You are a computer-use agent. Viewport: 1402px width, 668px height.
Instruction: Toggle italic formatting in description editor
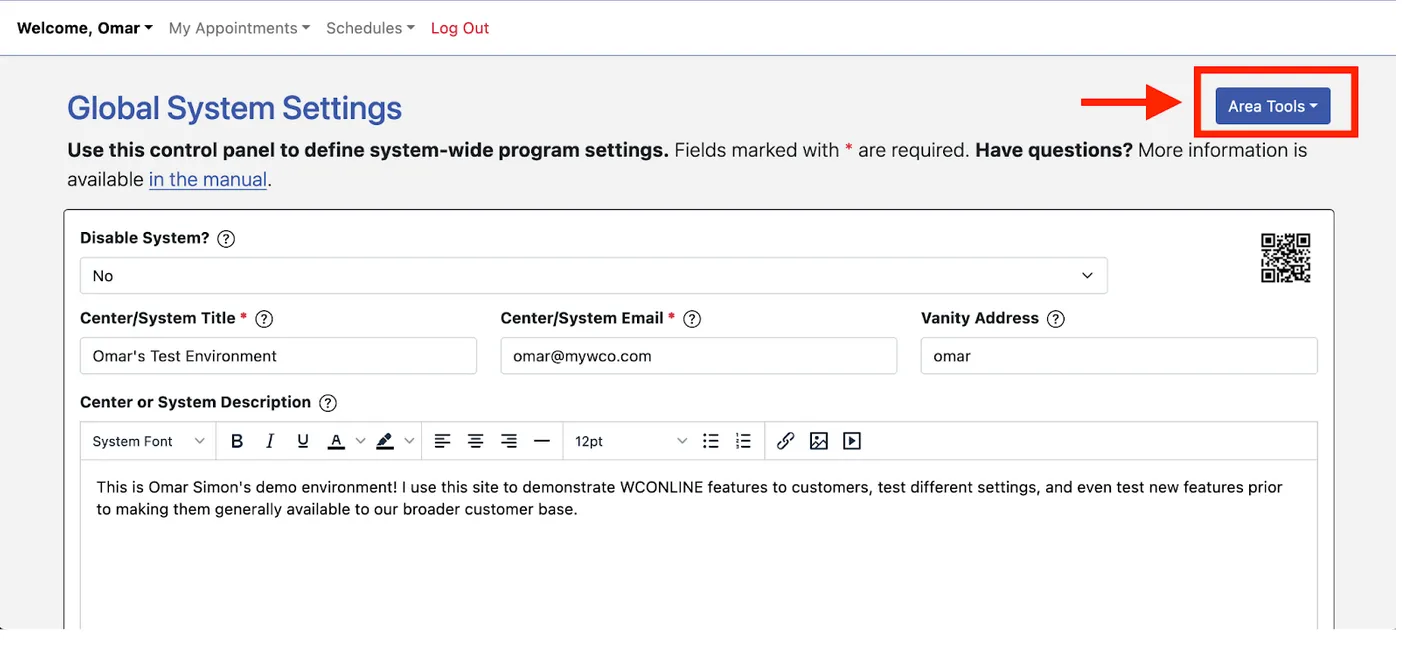click(270, 441)
